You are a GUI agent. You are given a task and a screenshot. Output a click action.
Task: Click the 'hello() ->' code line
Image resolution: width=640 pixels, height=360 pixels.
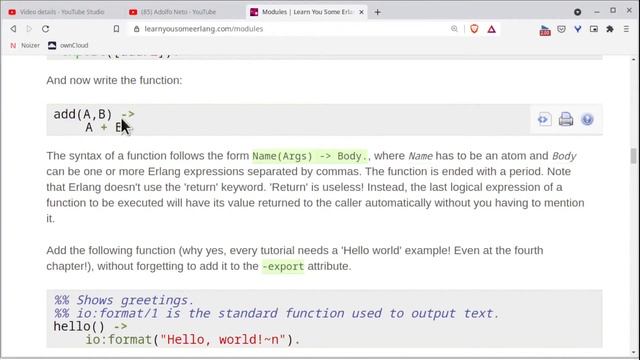[x=90, y=327]
